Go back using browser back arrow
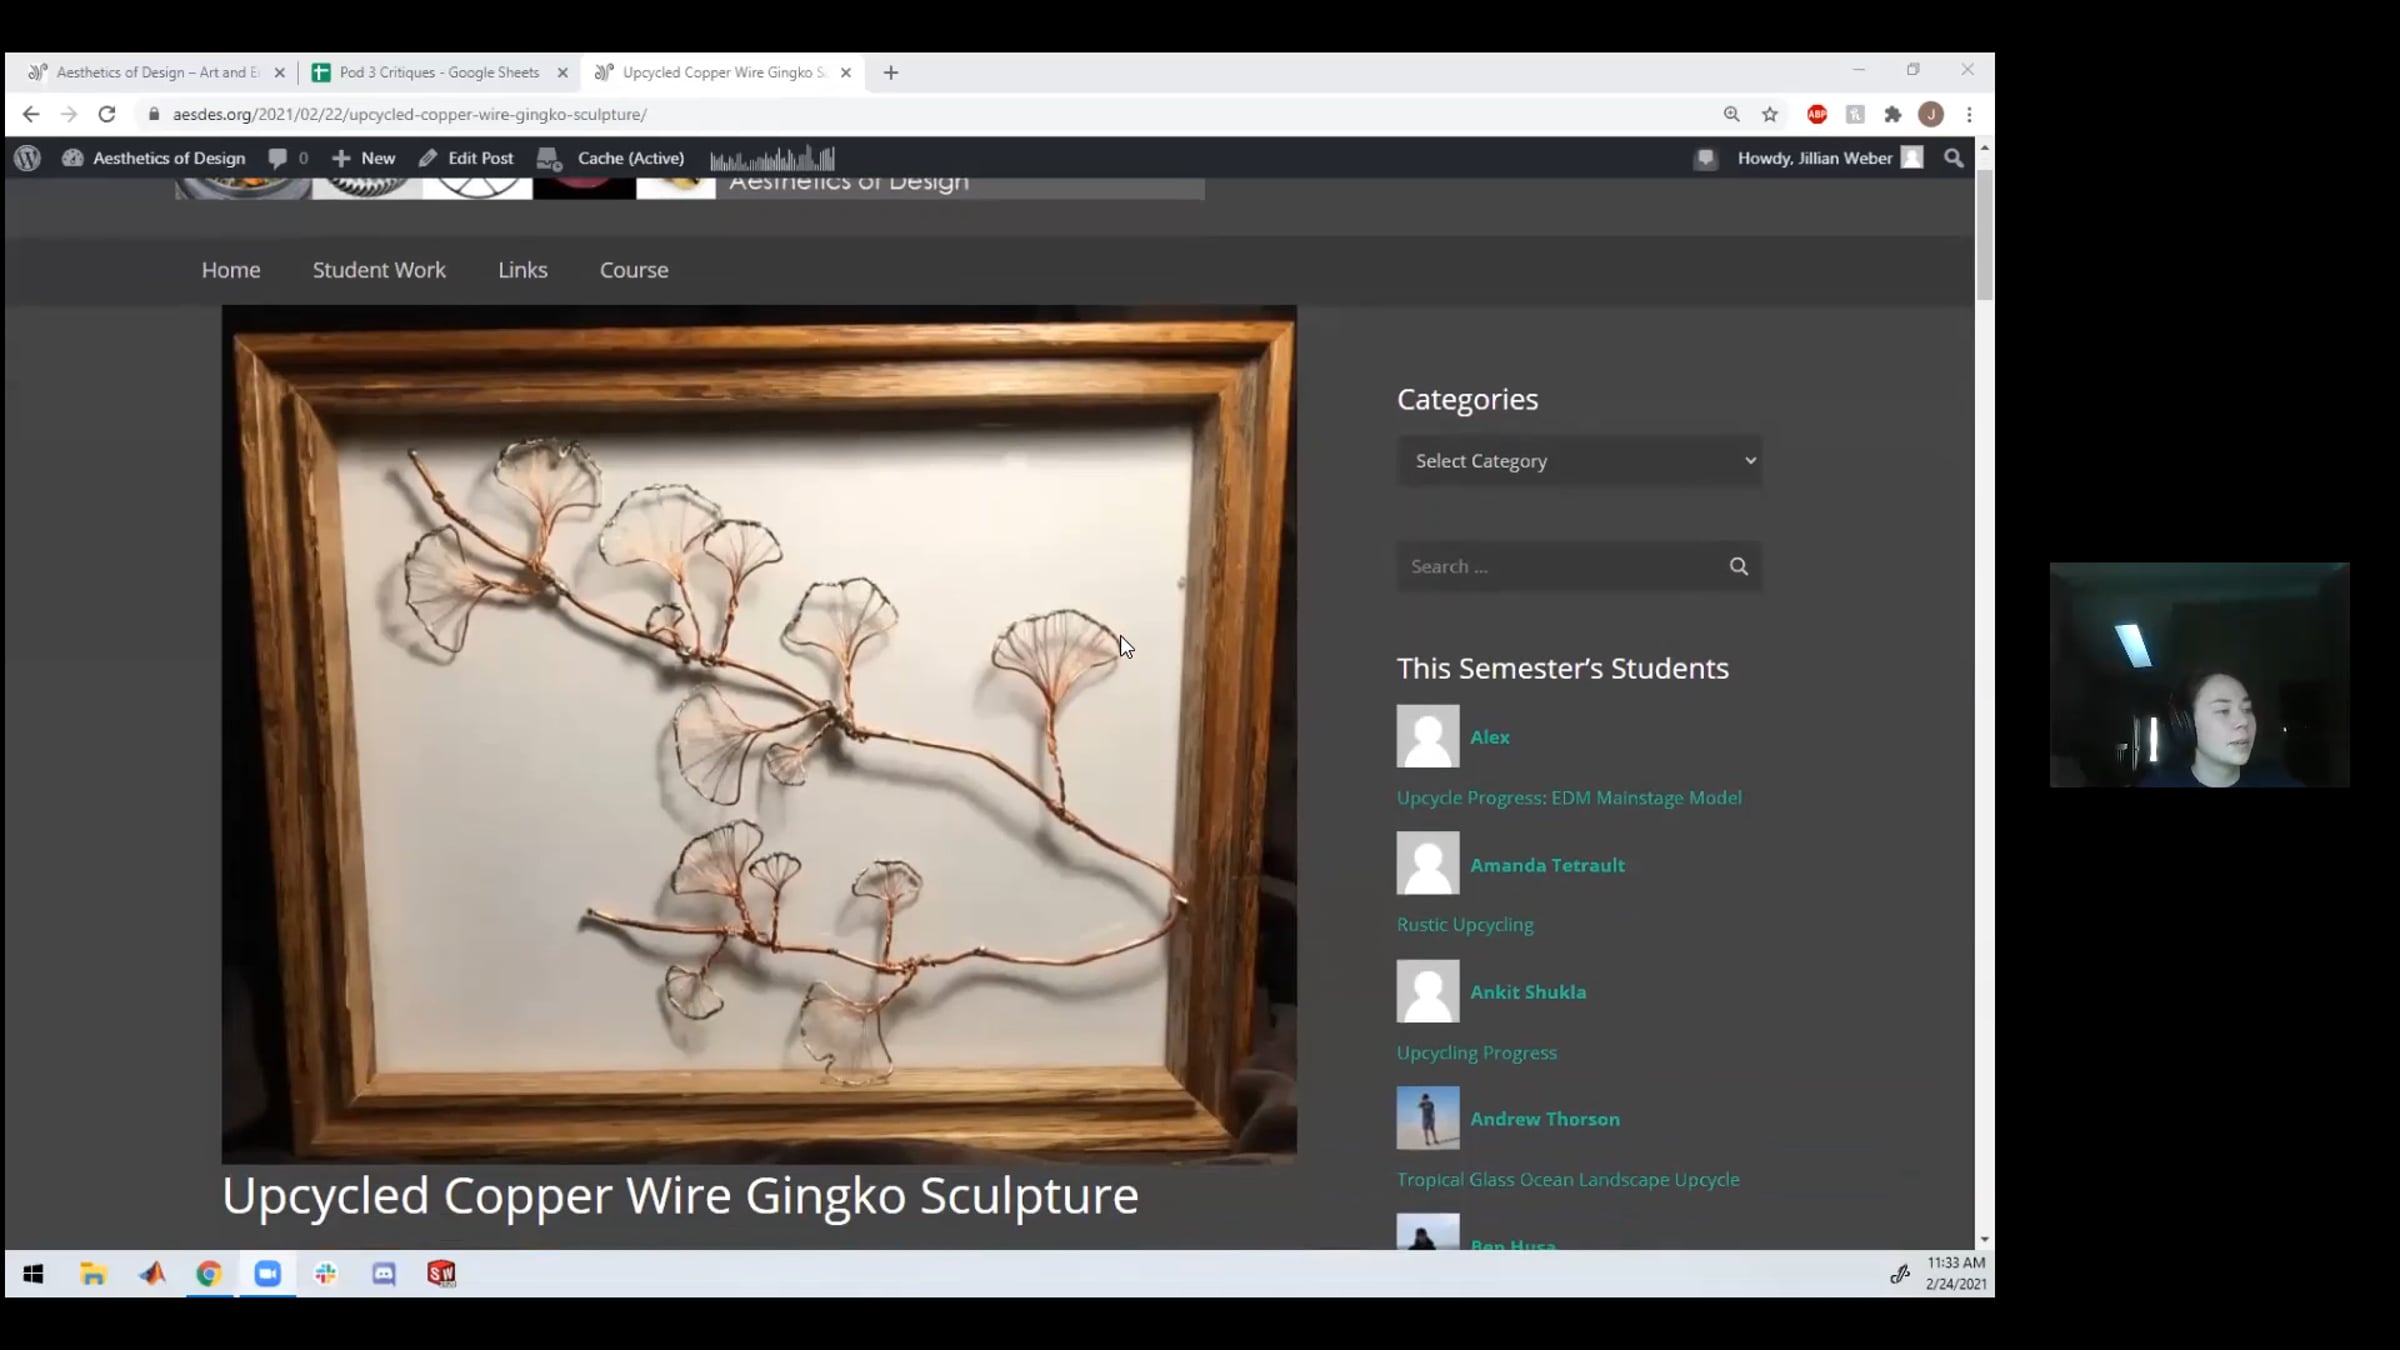 (x=31, y=114)
